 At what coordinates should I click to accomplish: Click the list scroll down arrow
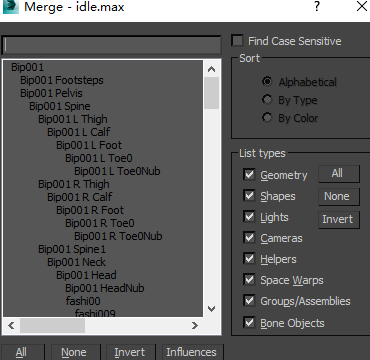[212, 309]
